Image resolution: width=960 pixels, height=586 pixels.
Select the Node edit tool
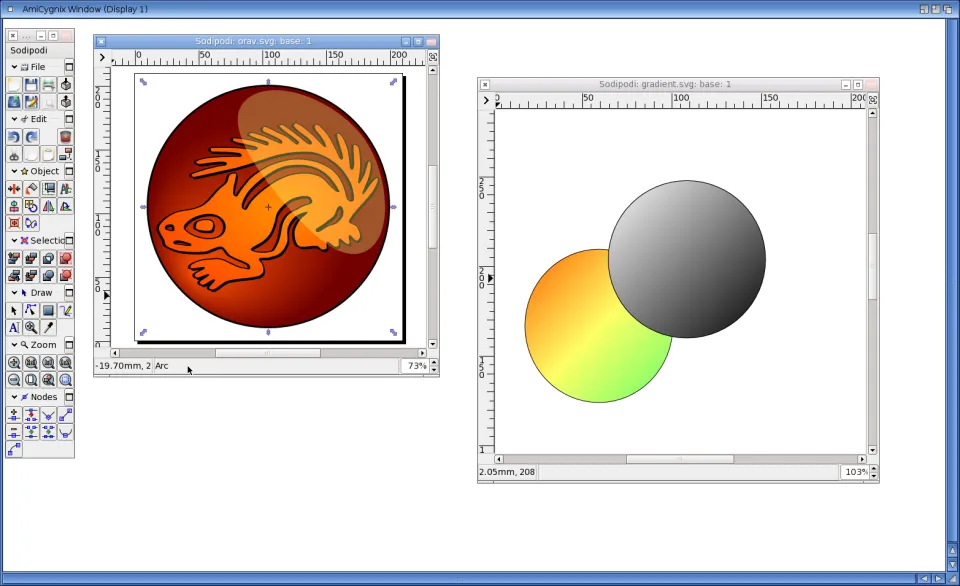pyautogui.click(x=31, y=311)
